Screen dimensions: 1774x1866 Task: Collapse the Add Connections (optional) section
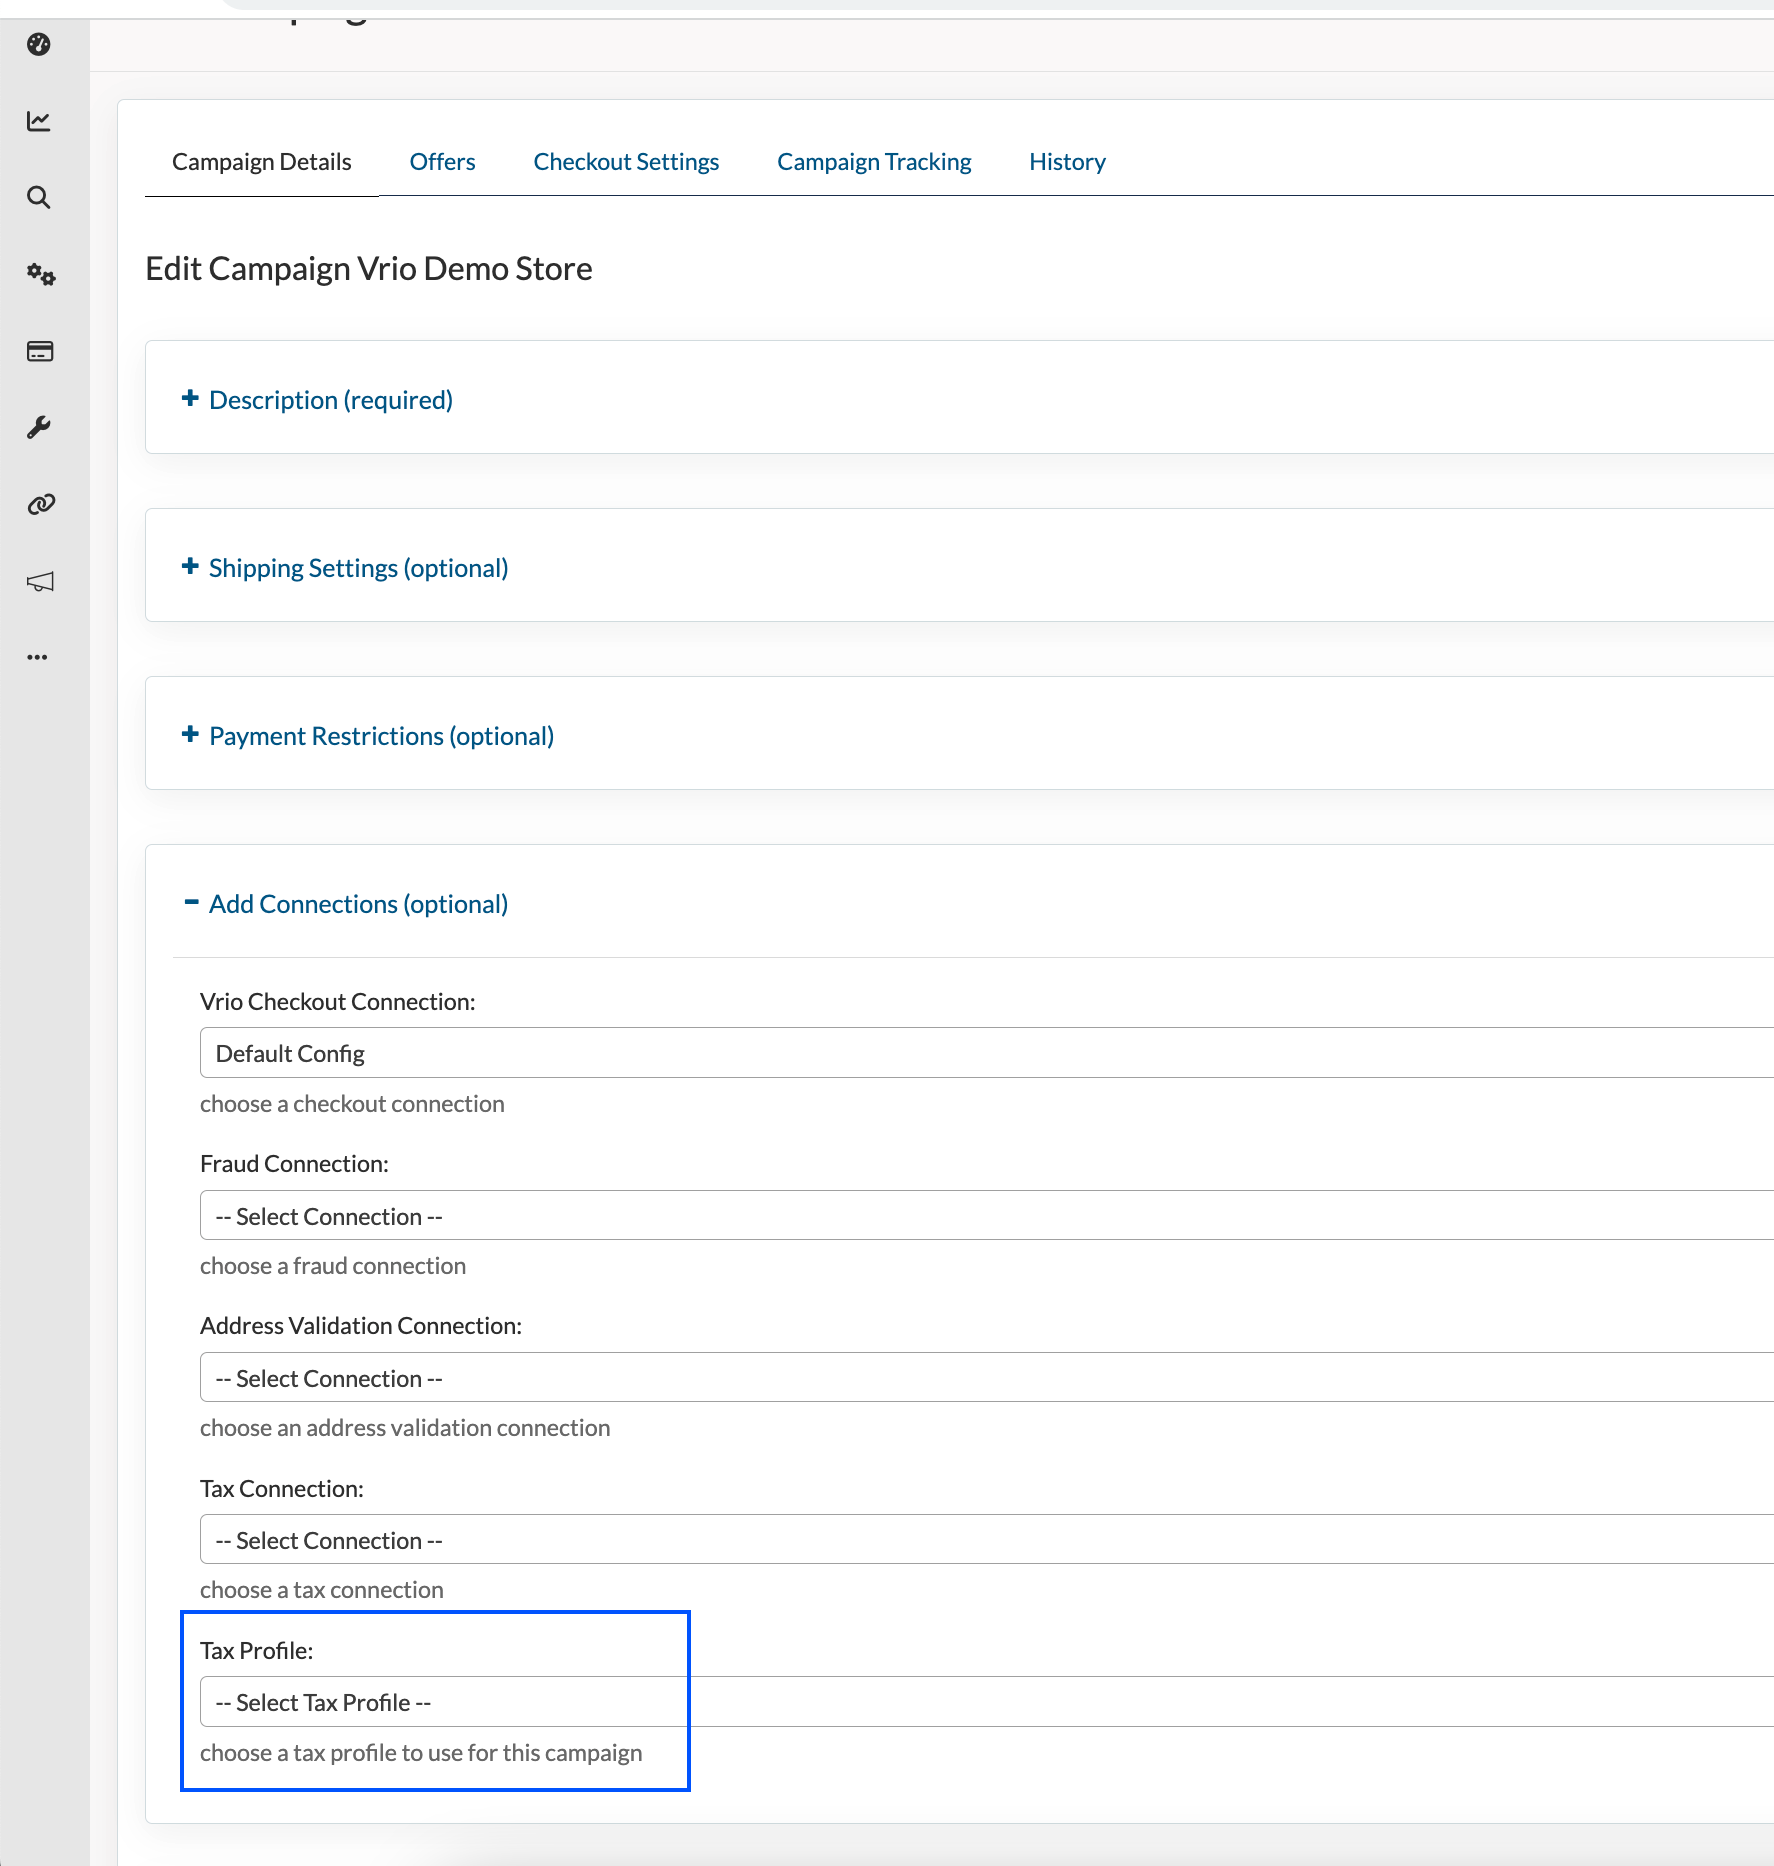click(x=358, y=904)
